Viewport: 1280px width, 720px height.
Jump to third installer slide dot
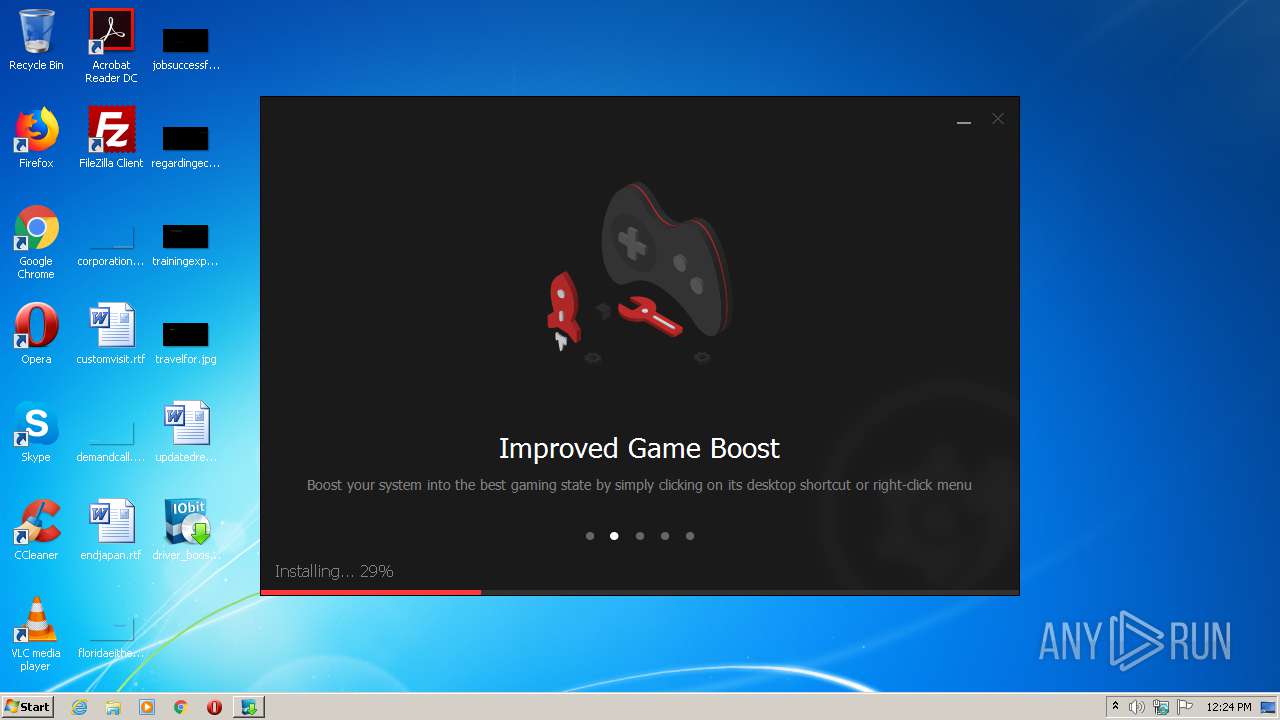click(x=640, y=536)
